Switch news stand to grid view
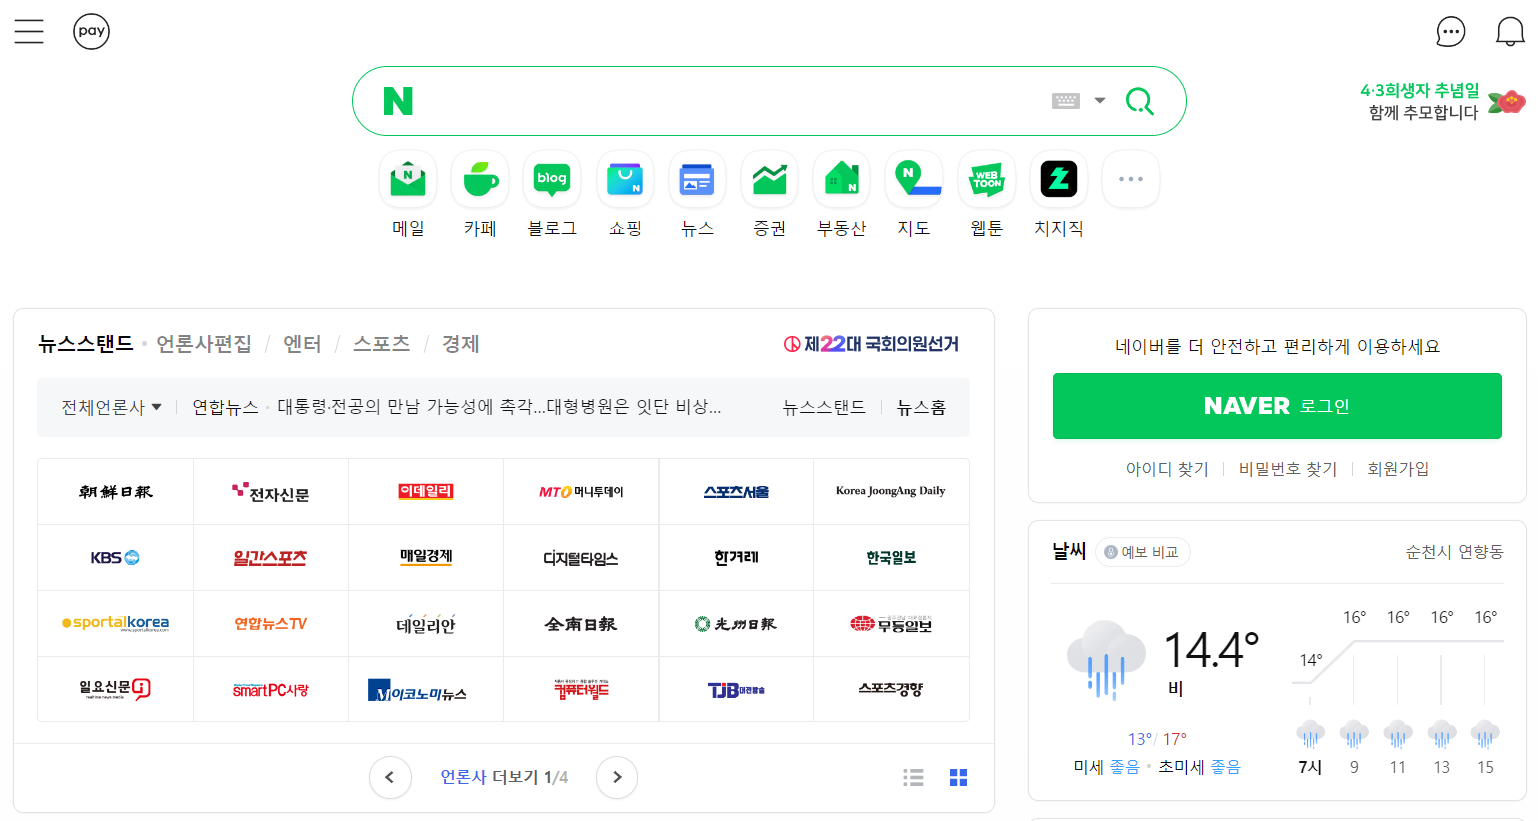 click(957, 777)
